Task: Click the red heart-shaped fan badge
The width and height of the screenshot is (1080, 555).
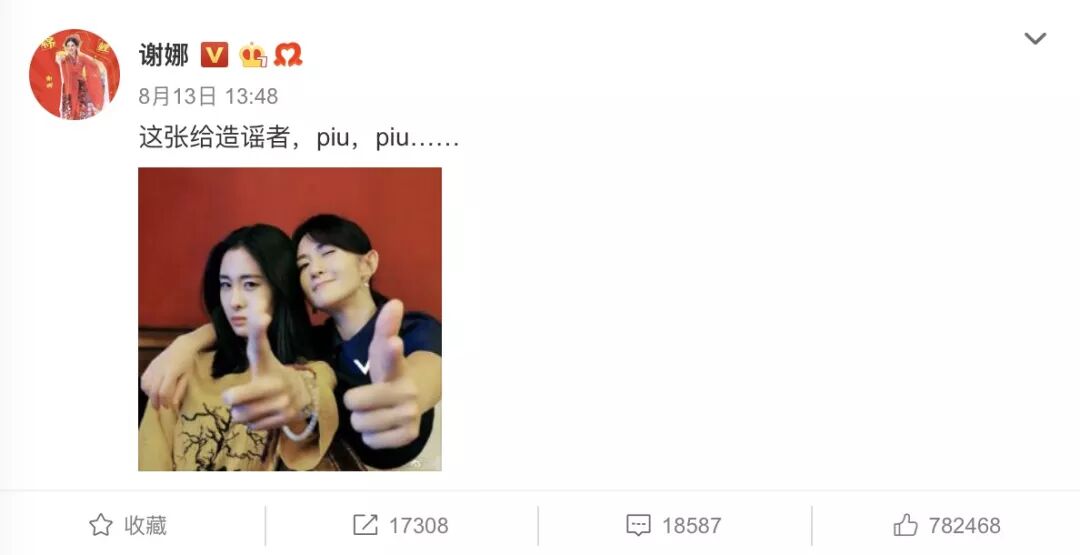Action: (288, 55)
